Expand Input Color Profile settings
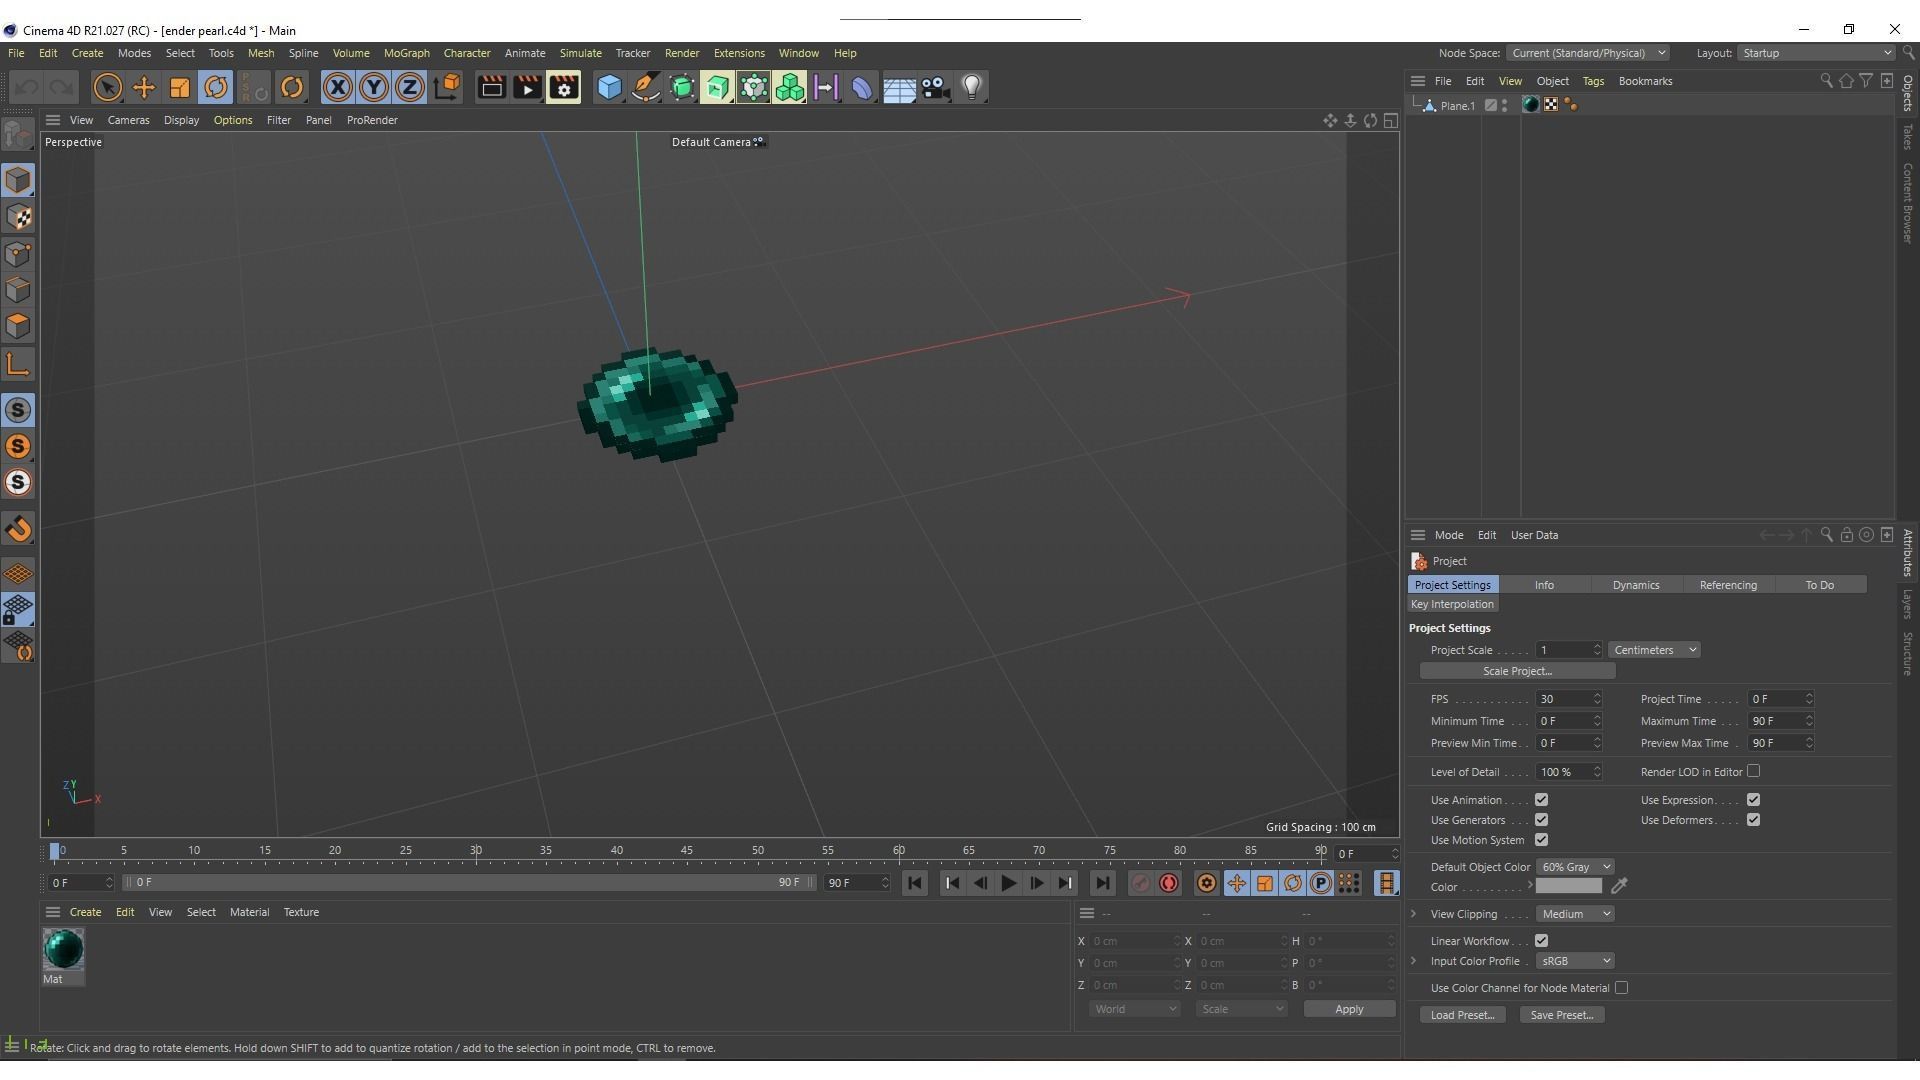 1413,961
